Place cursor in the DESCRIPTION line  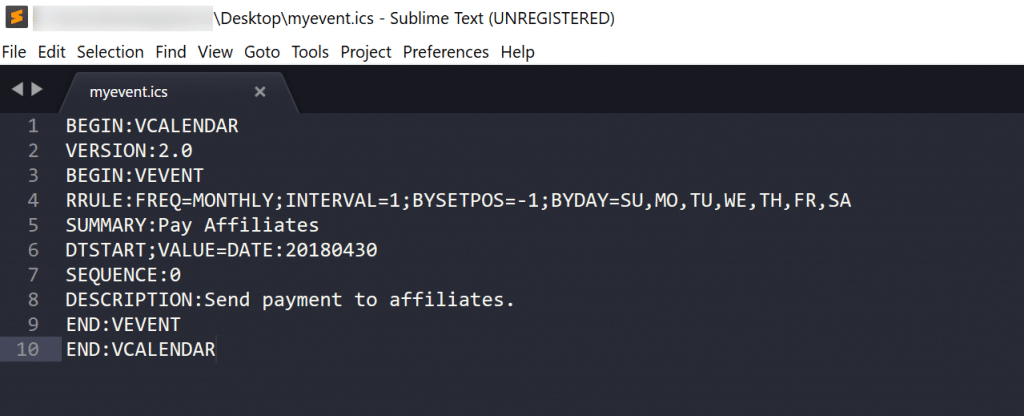[x=290, y=299]
